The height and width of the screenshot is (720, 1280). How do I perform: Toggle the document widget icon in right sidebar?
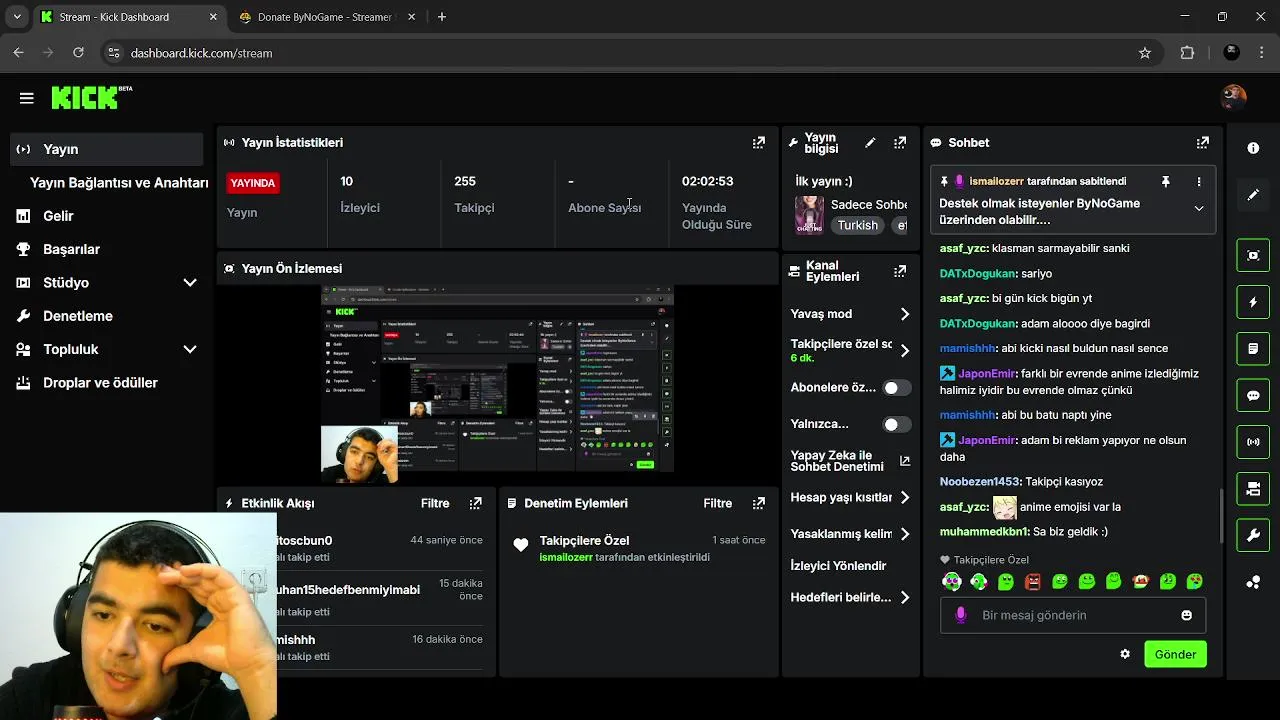(1253, 349)
